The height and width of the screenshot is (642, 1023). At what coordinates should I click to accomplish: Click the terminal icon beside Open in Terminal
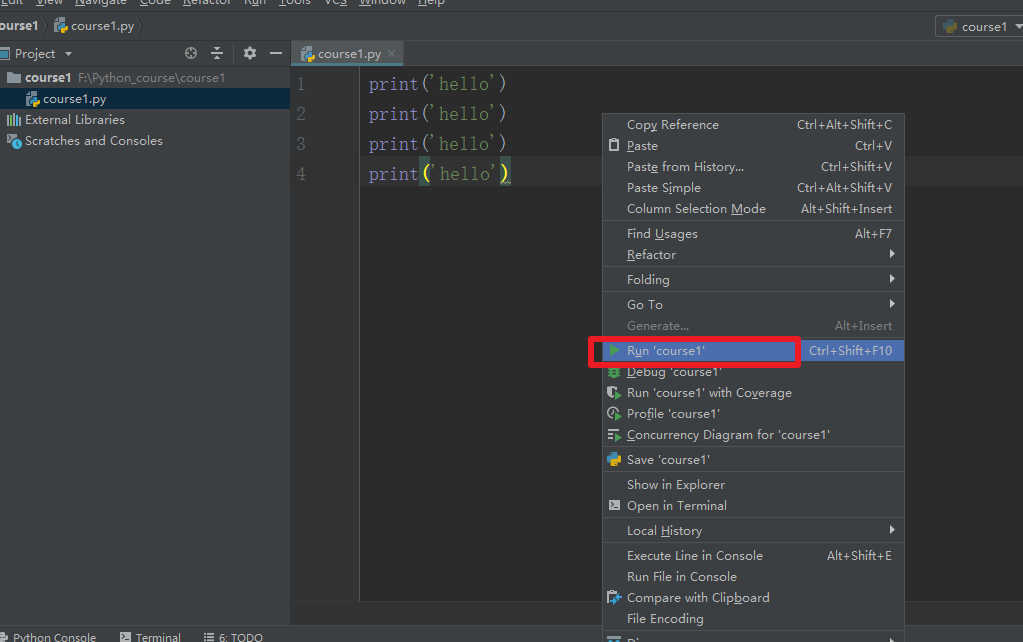tap(614, 506)
